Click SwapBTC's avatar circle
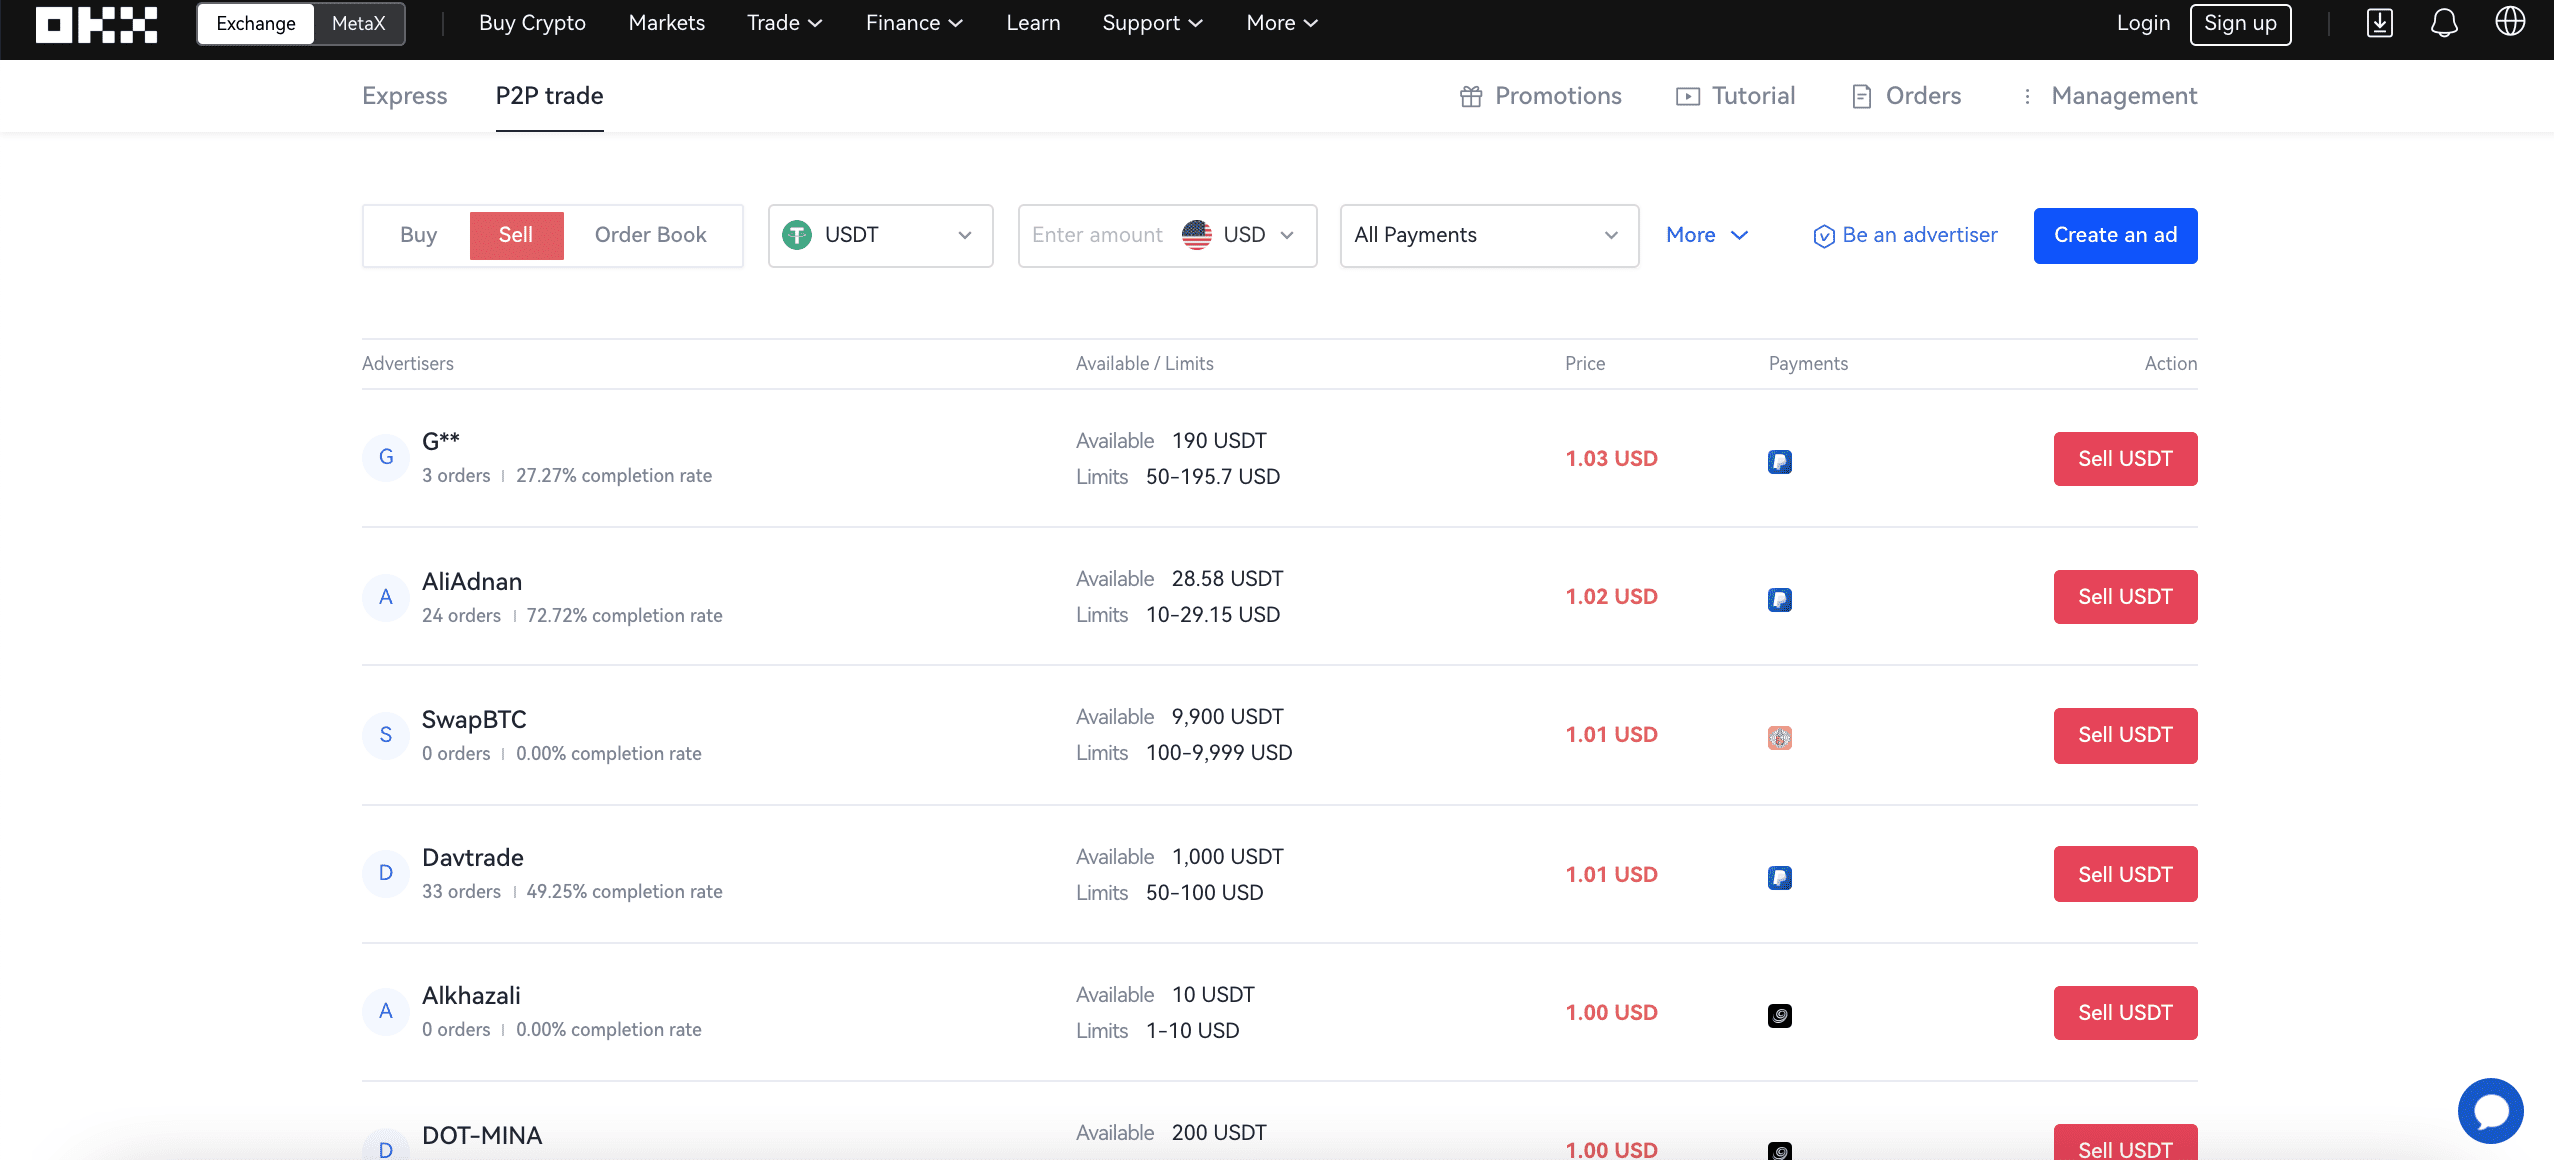The height and width of the screenshot is (1160, 2554). (386, 736)
